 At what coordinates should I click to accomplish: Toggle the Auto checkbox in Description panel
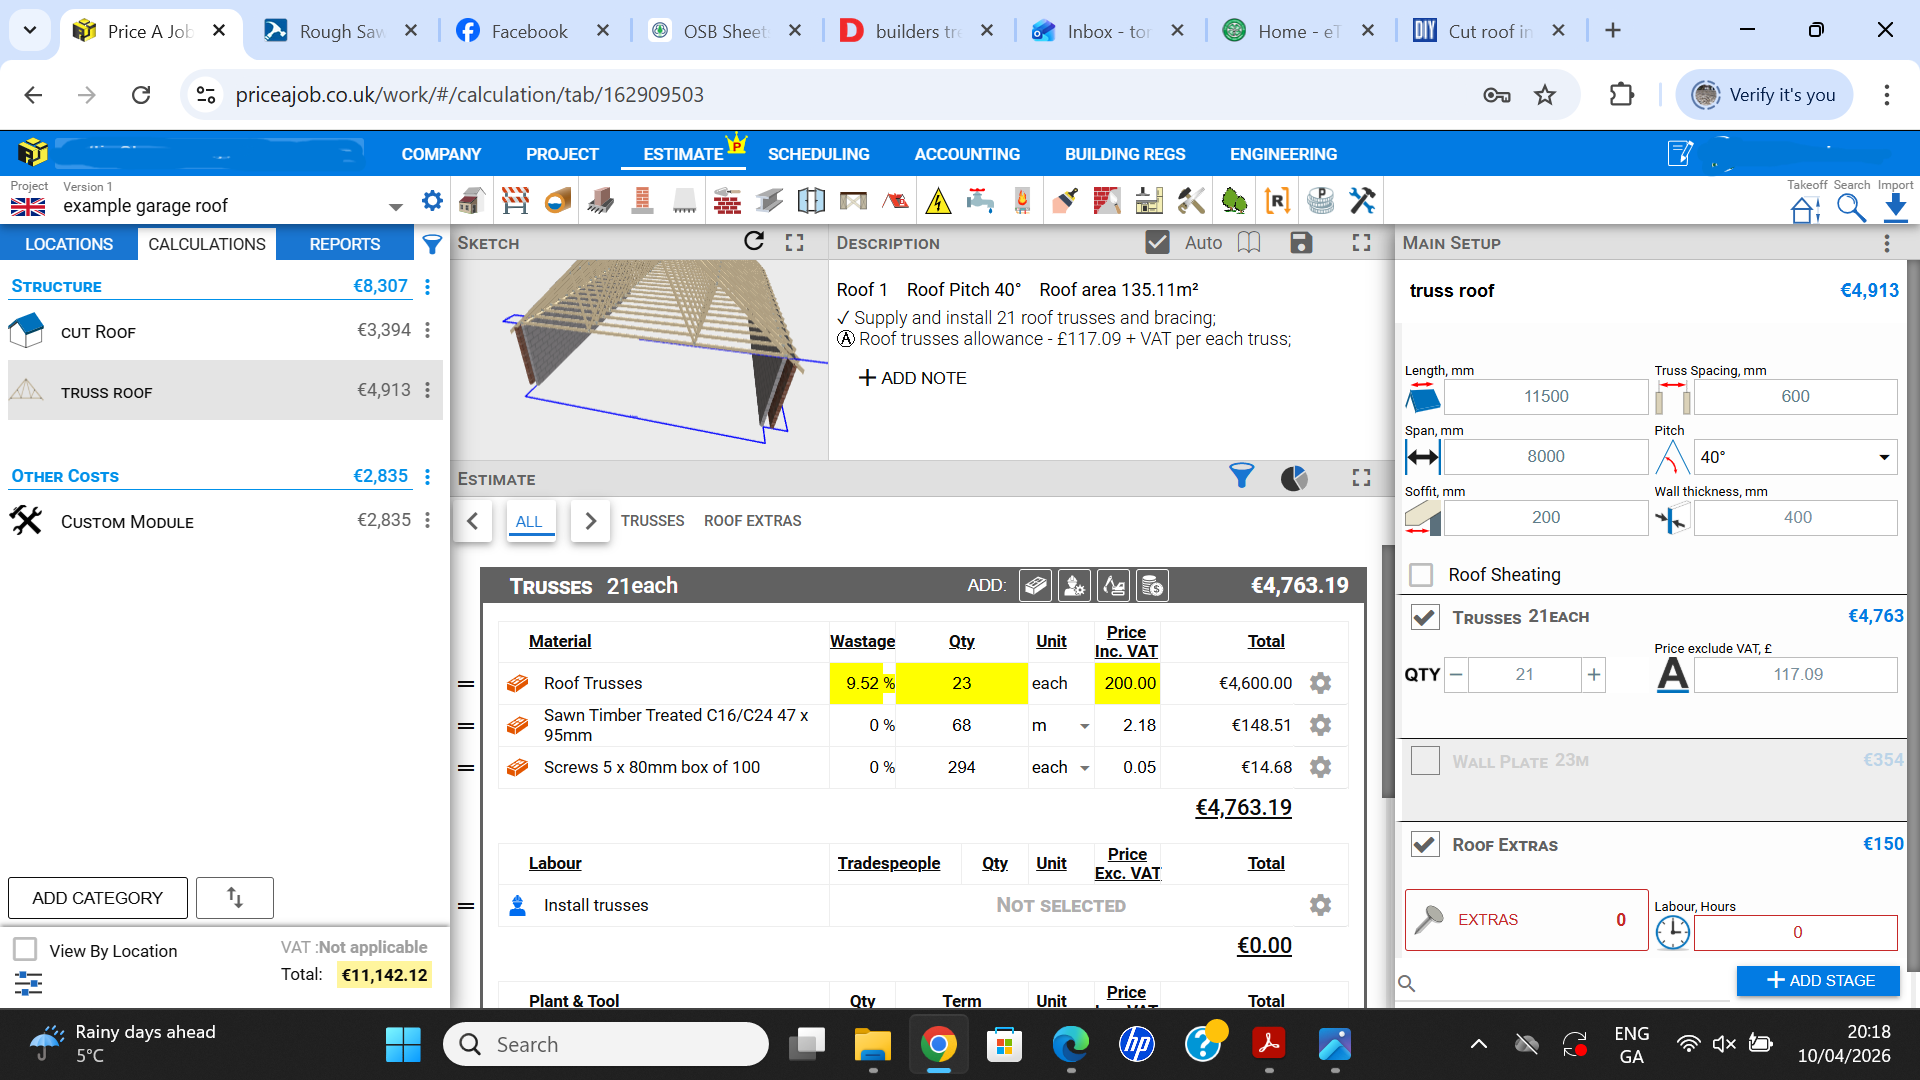(x=1157, y=242)
